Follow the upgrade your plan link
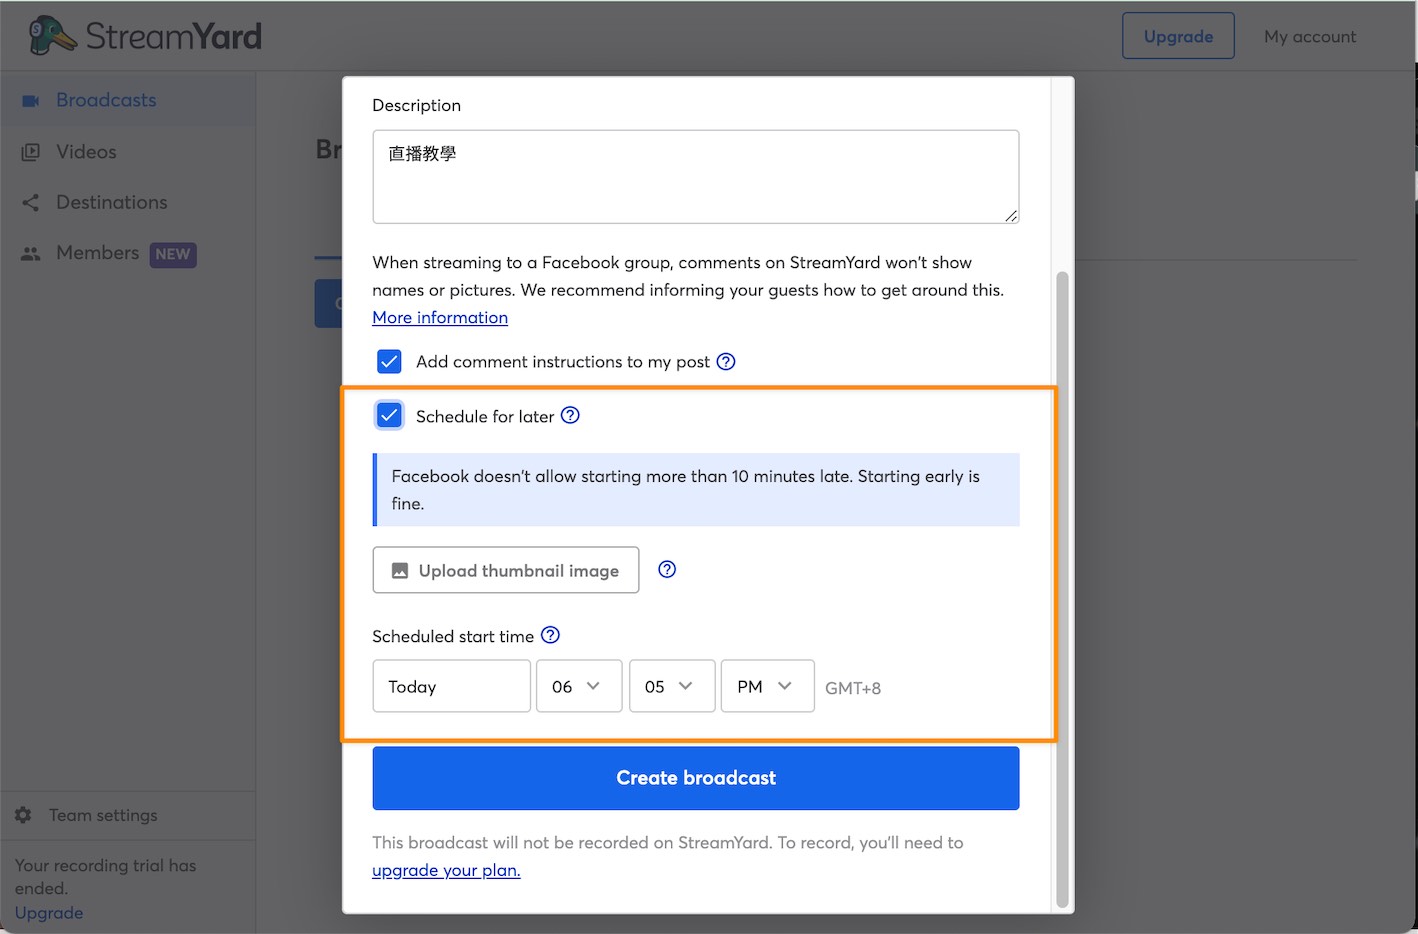This screenshot has width=1418, height=934. 446,870
